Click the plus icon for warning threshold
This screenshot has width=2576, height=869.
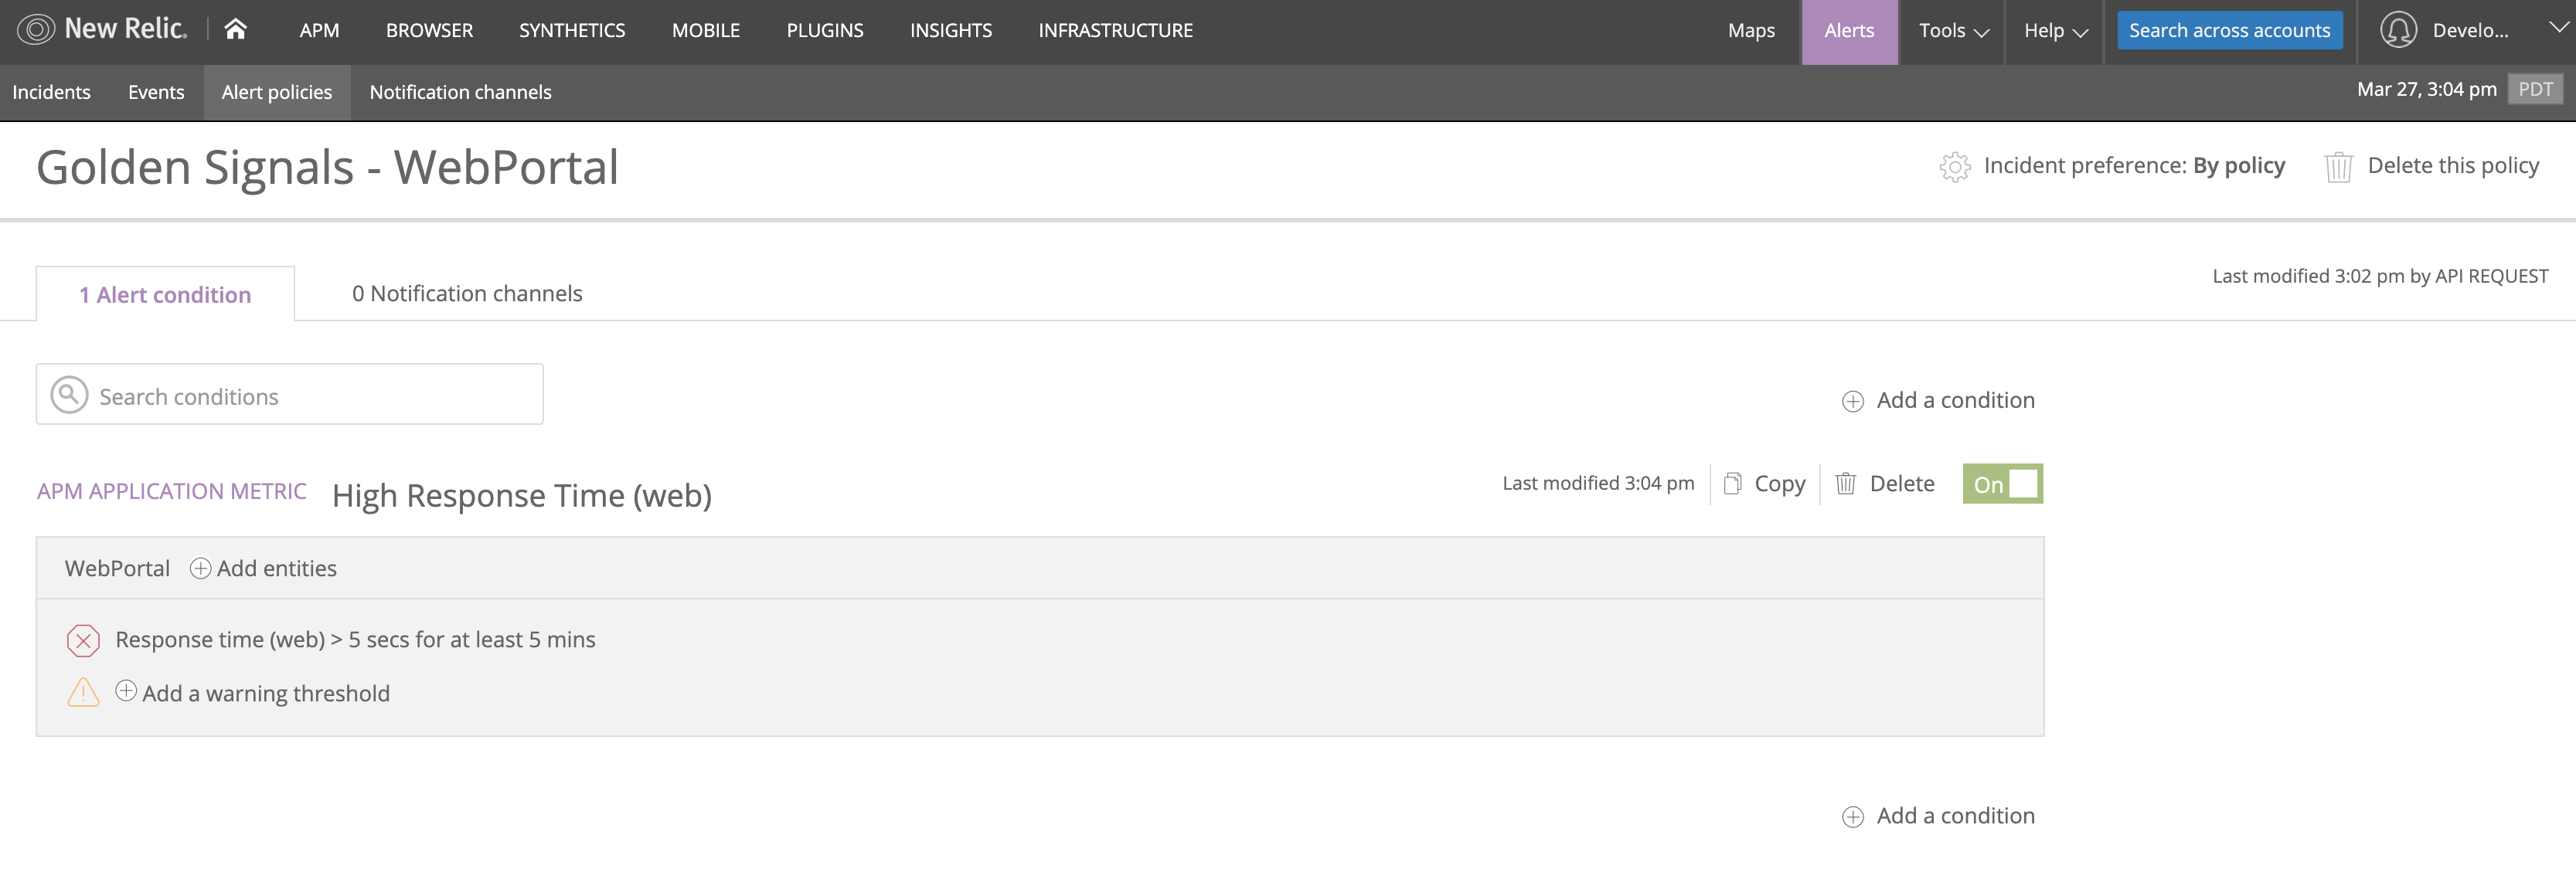[x=126, y=691]
